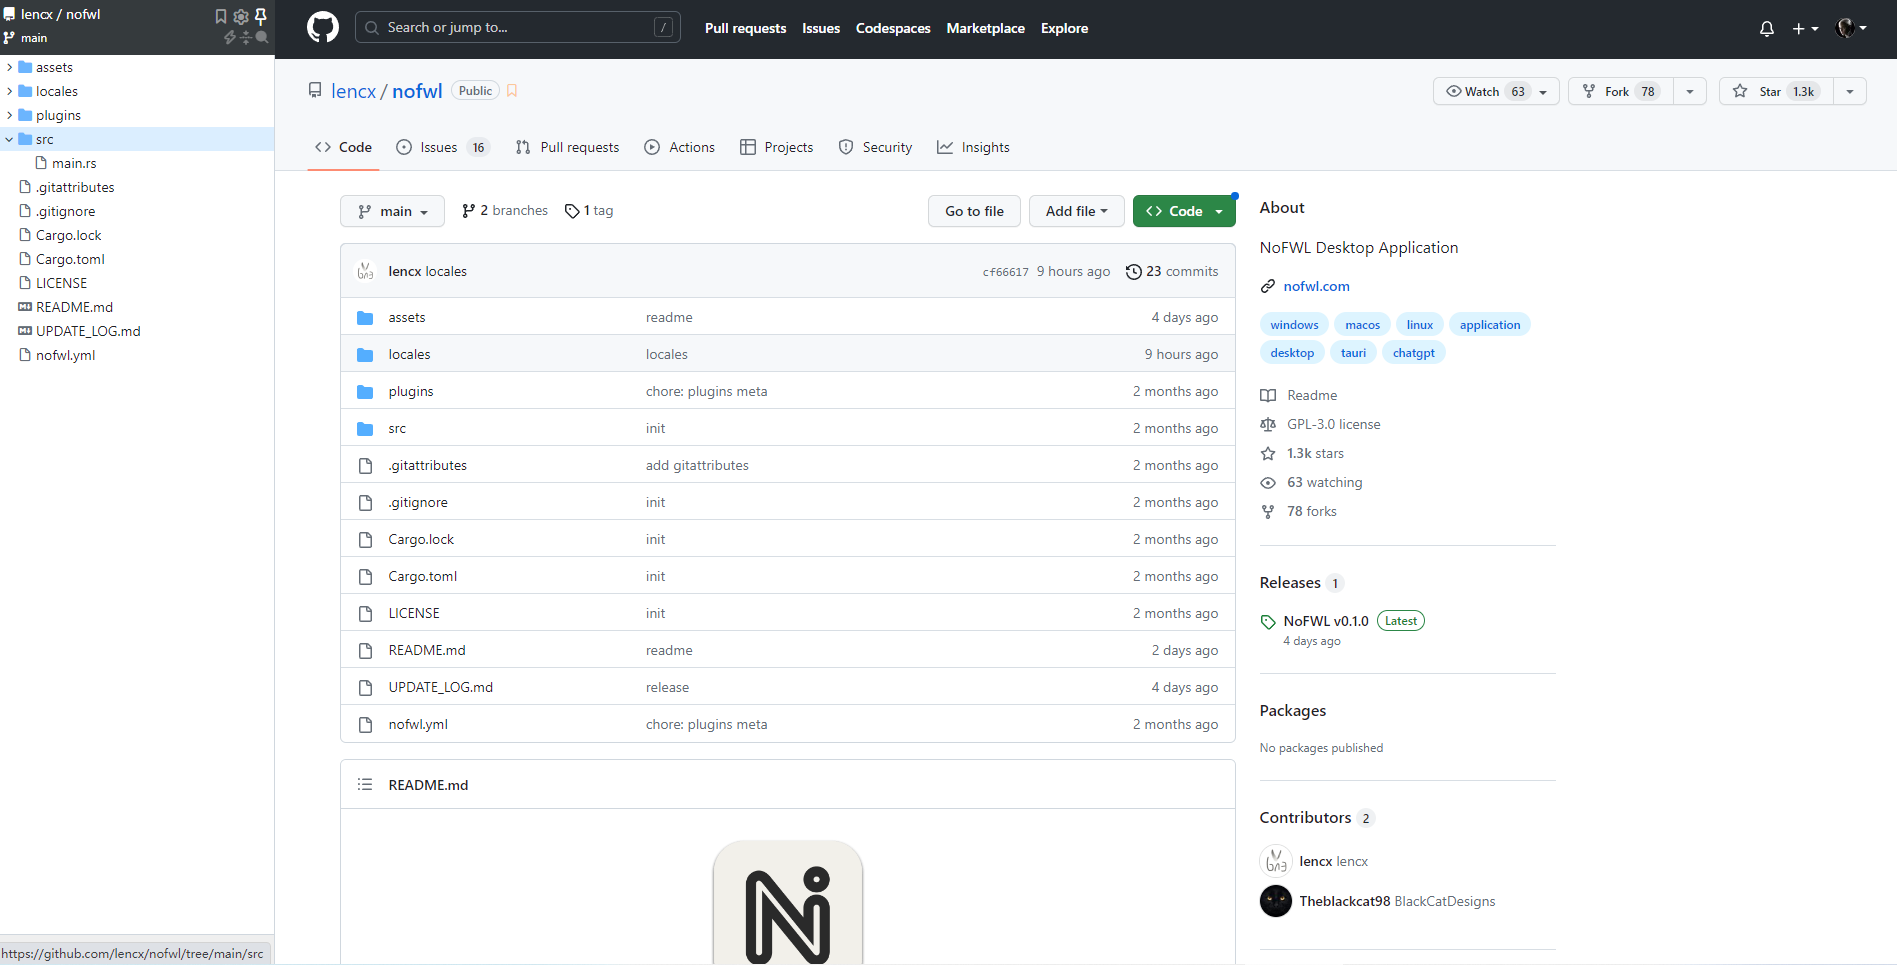Collapse all folders icon in Octotree sidebar
This screenshot has height=965, width=1897.
[246, 37]
